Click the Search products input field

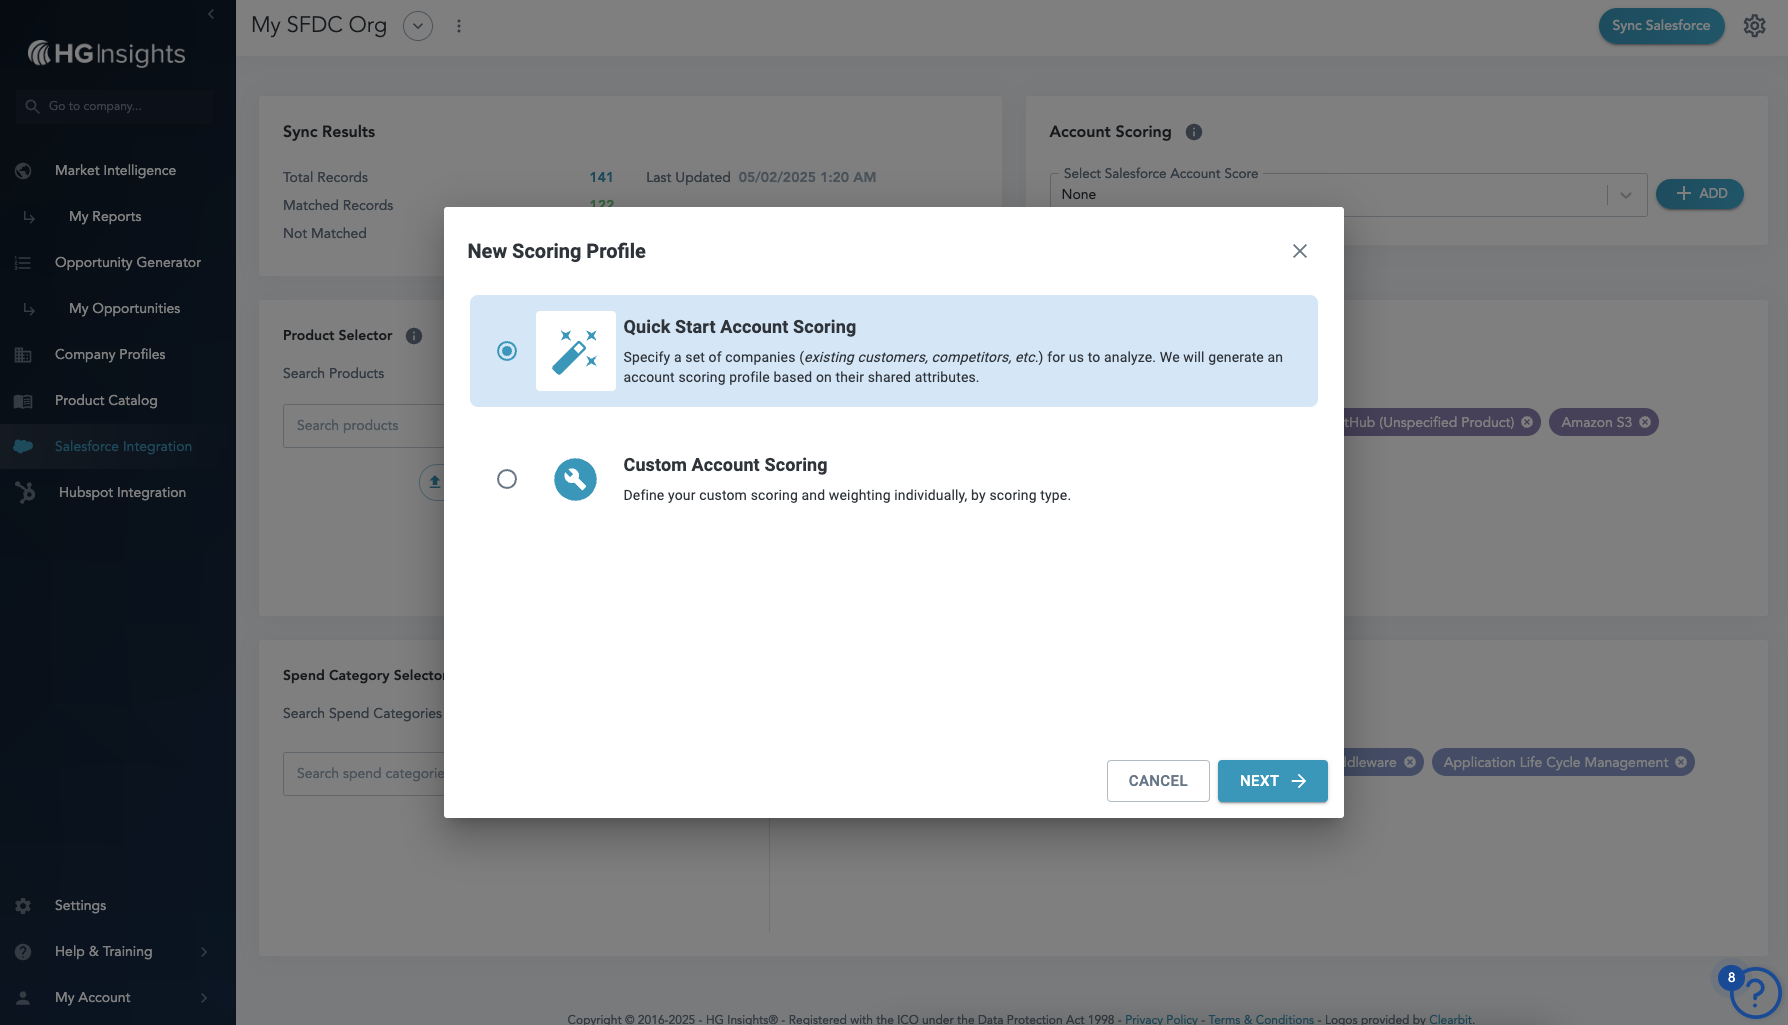point(364,426)
